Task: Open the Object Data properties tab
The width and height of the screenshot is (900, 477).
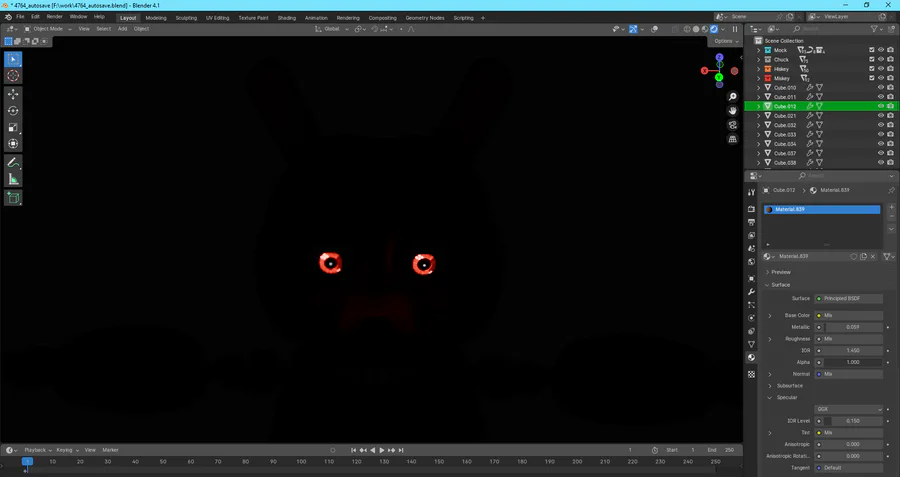Action: point(751,344)
